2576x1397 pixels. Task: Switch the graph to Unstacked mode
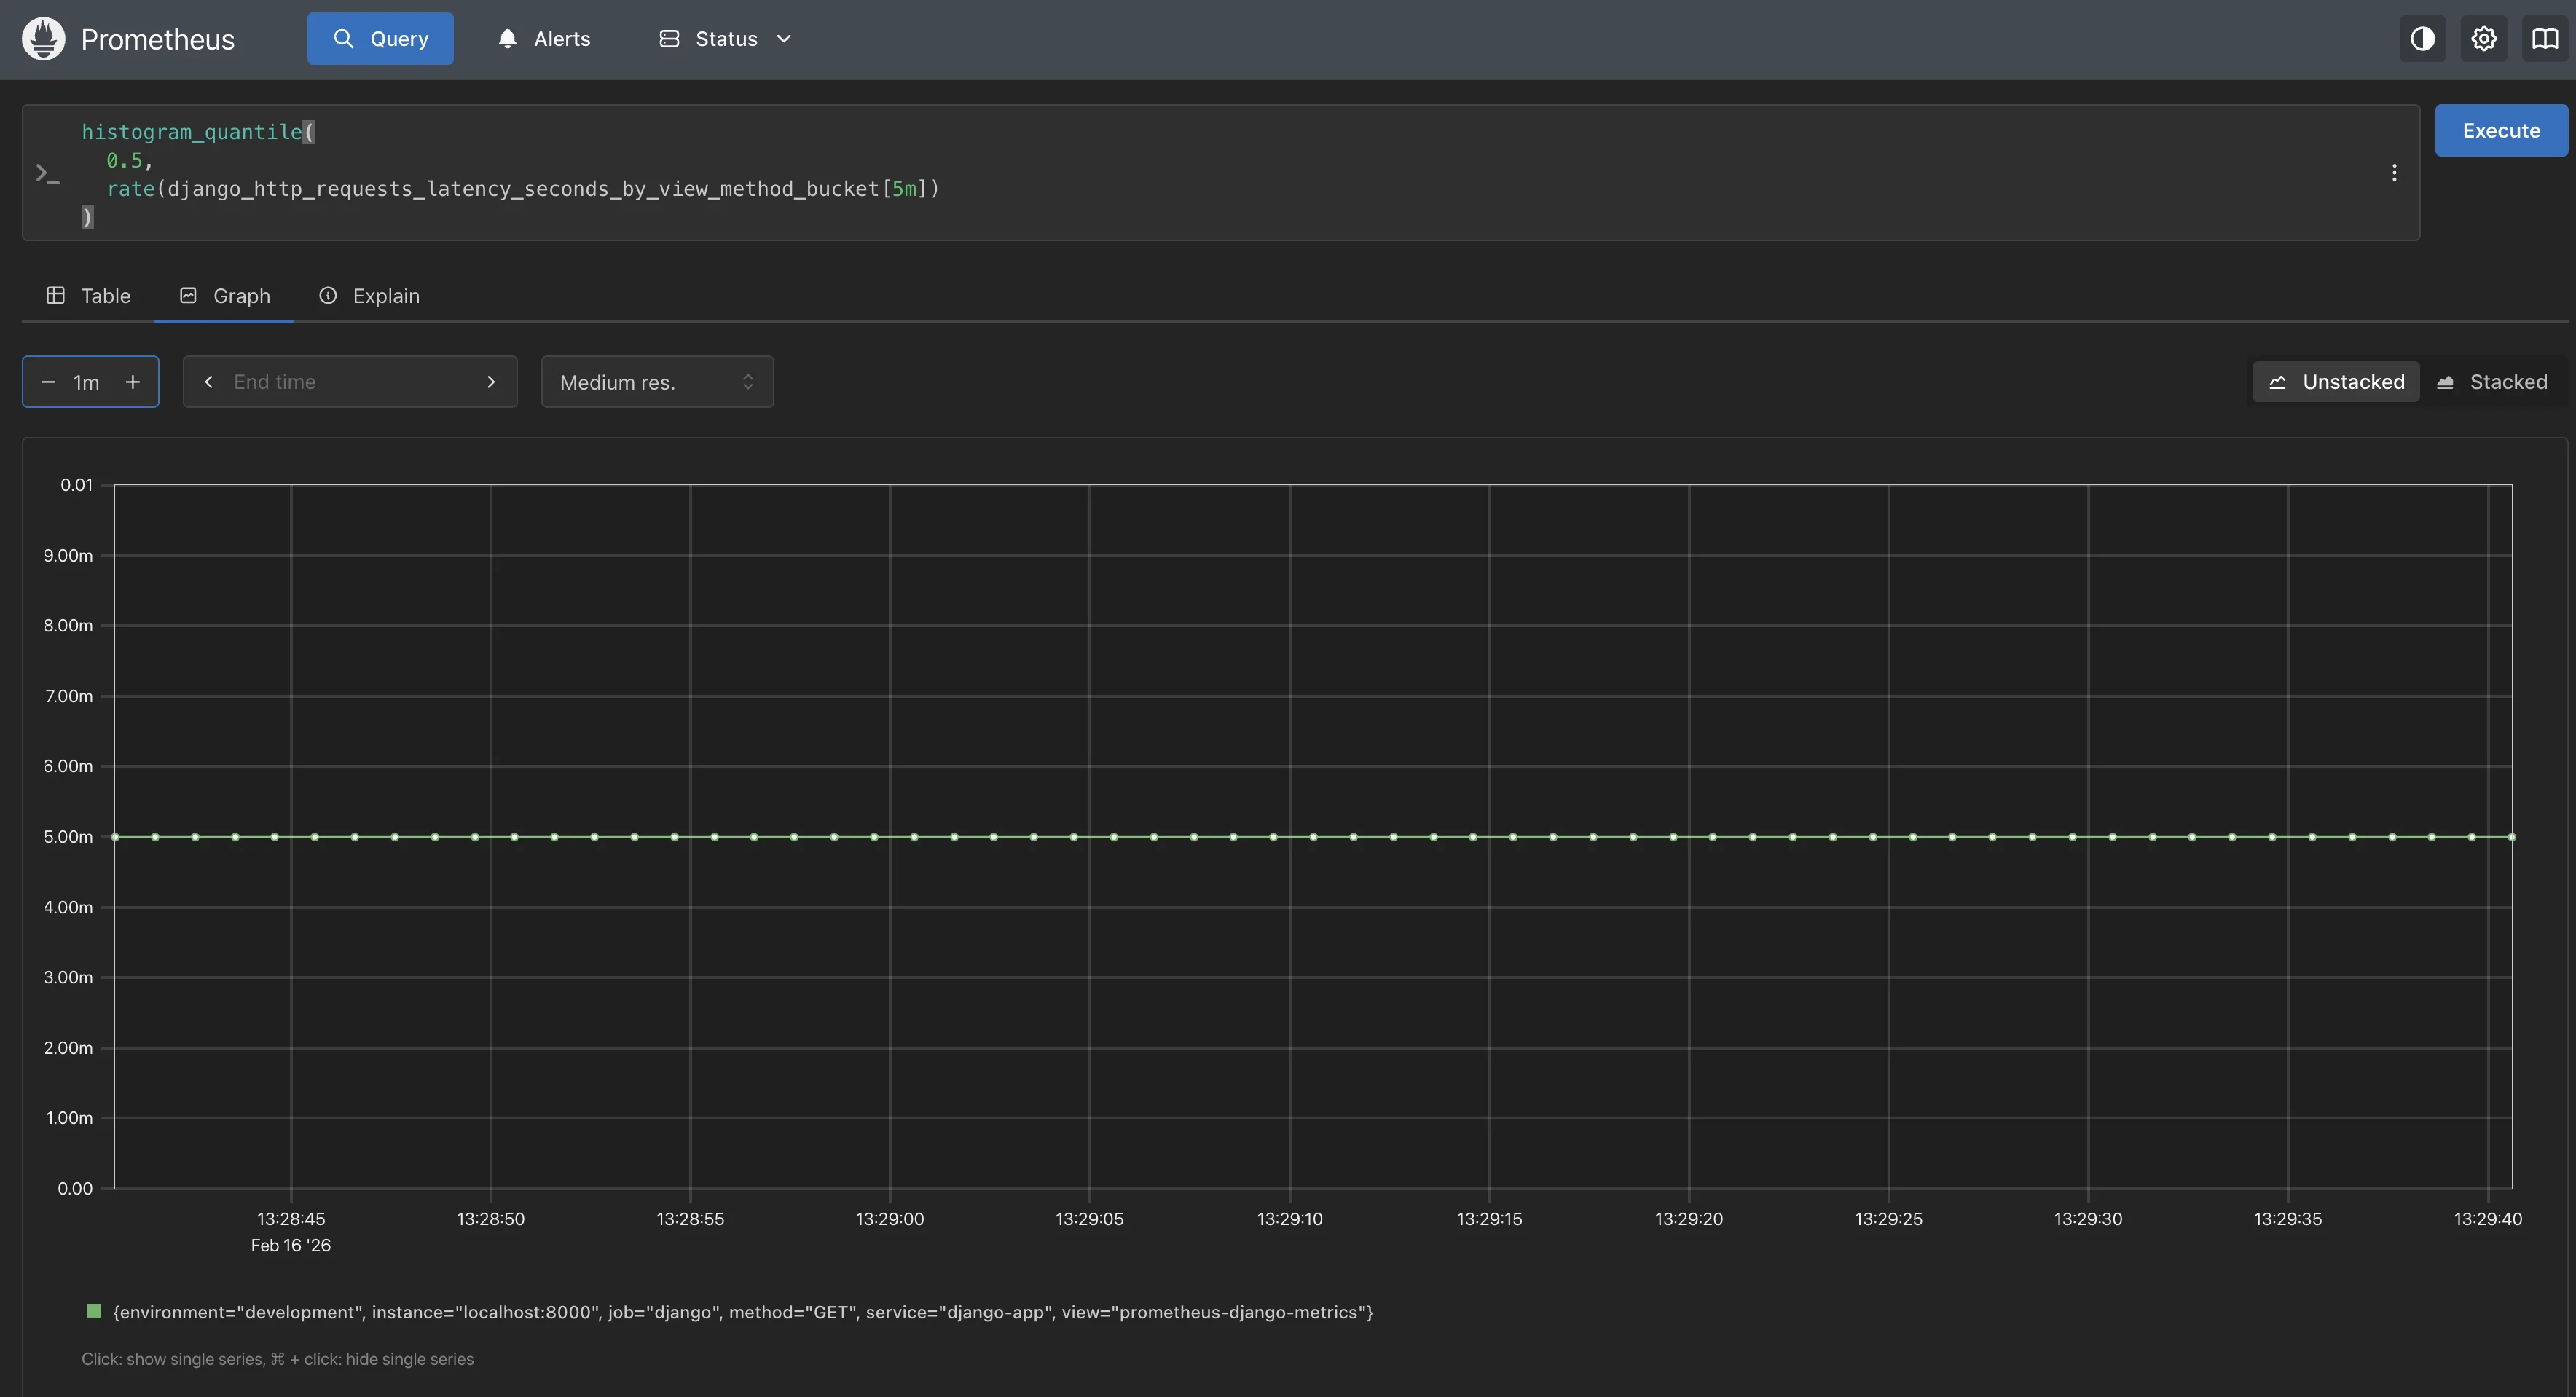[2336, 382]
